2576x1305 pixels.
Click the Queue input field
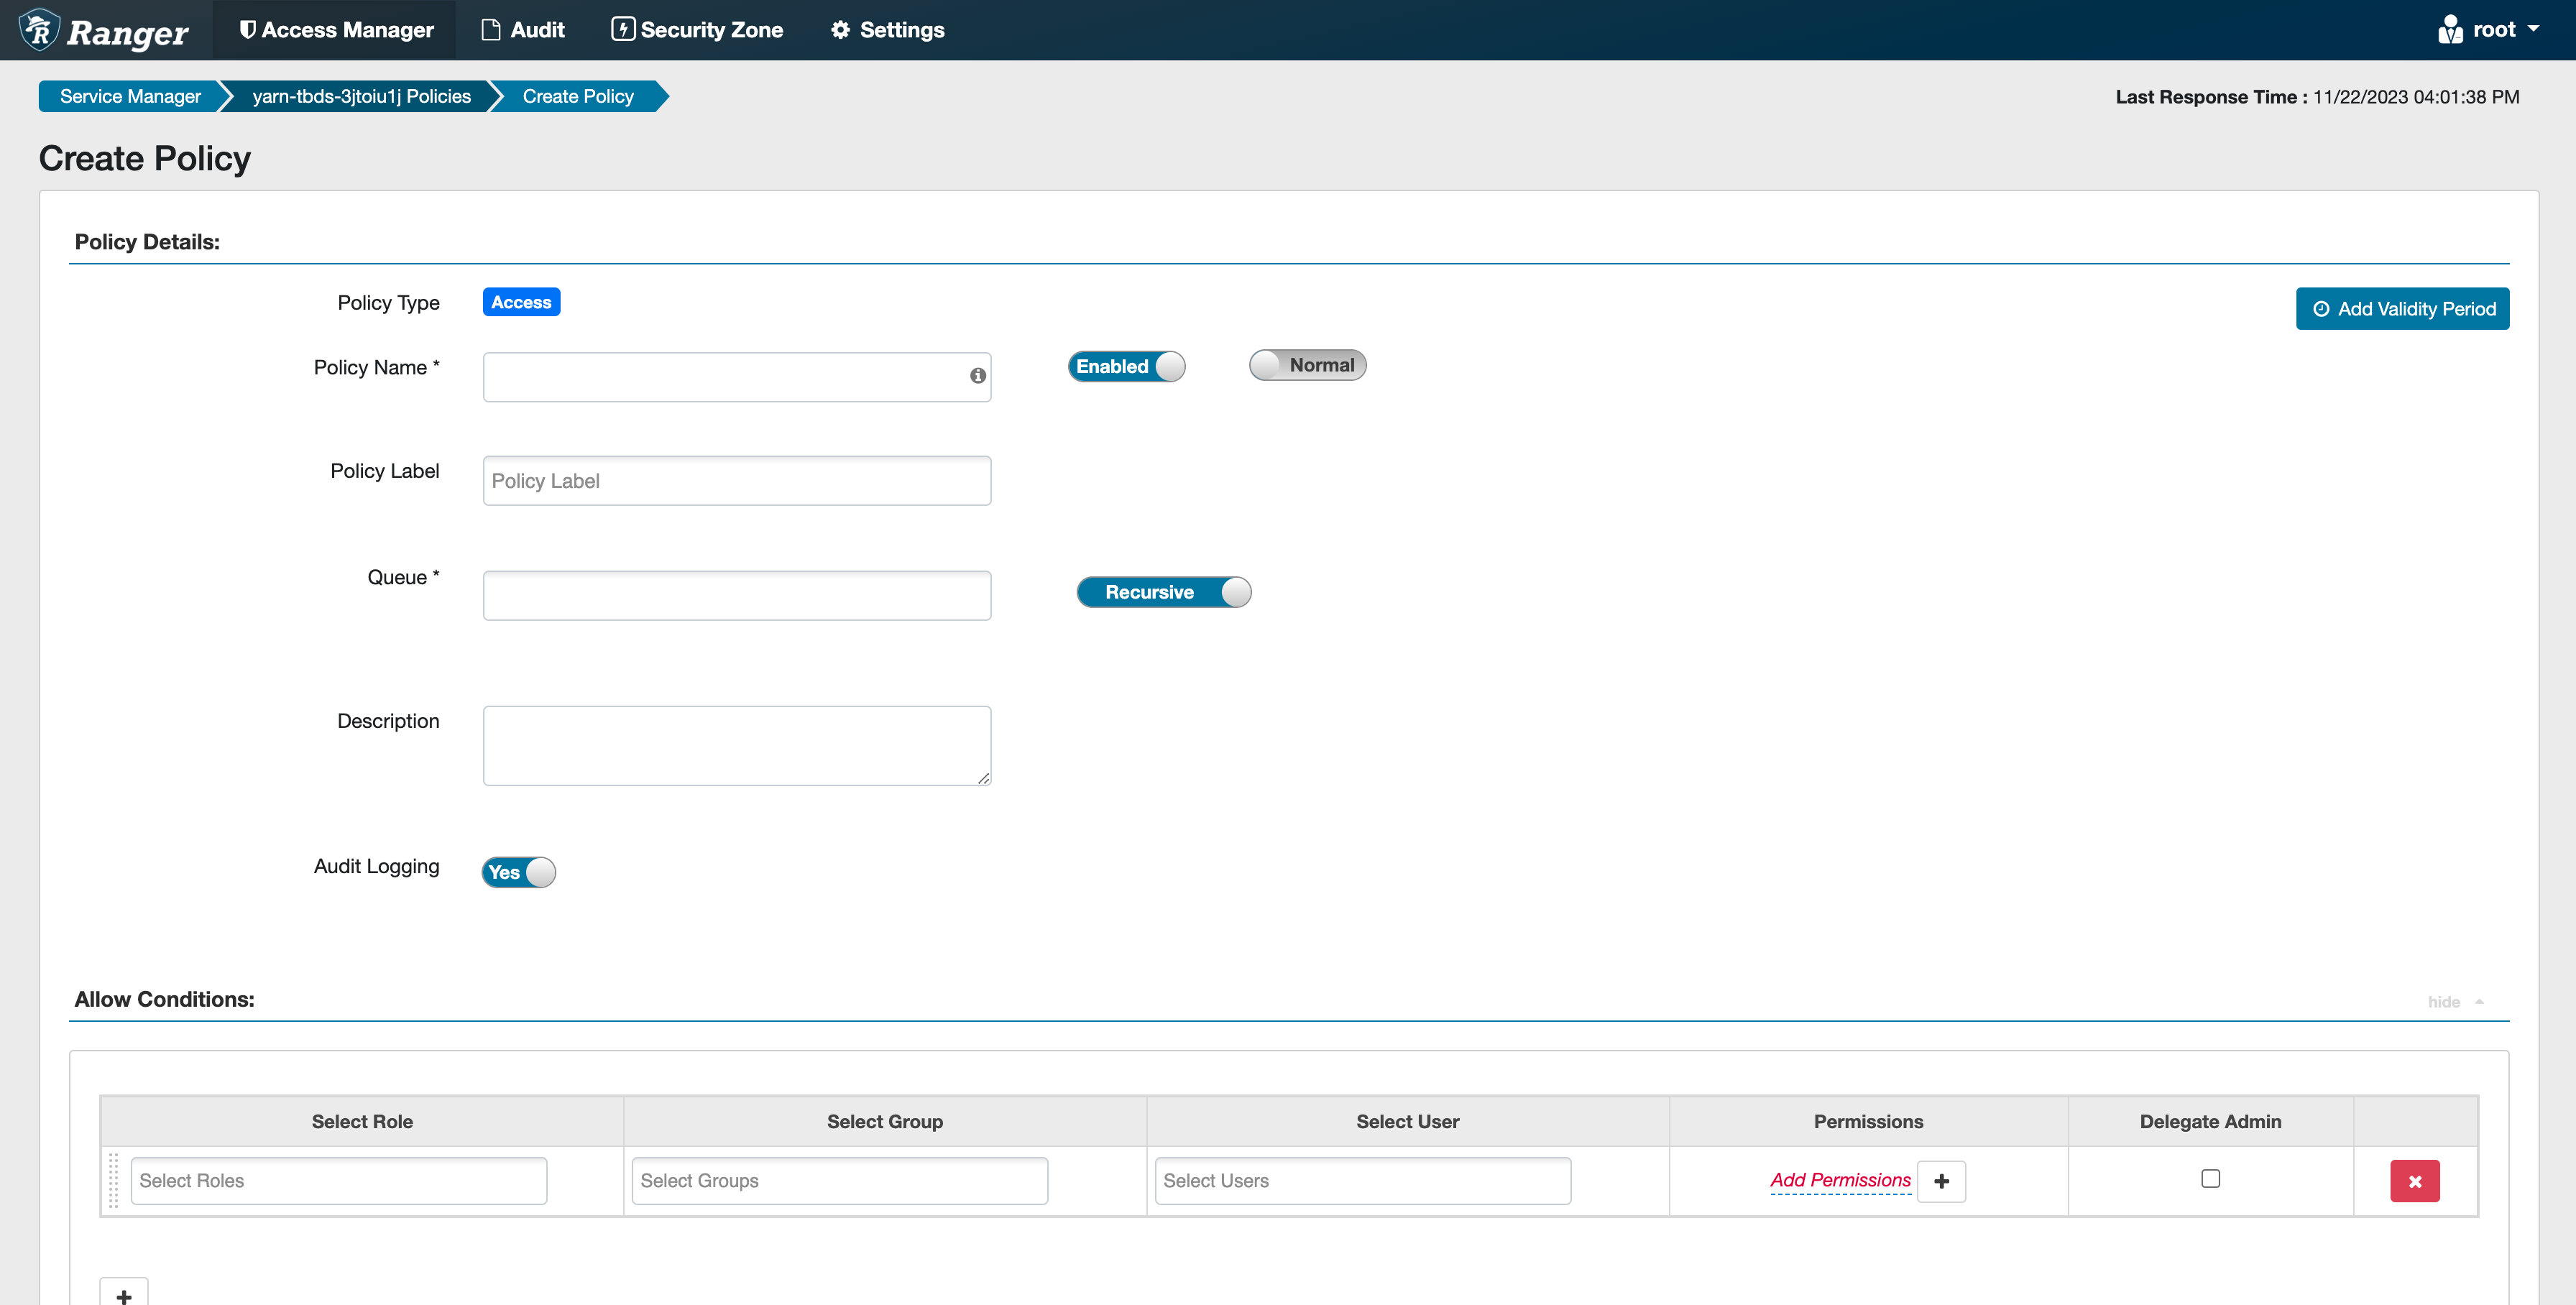(737, 596)
